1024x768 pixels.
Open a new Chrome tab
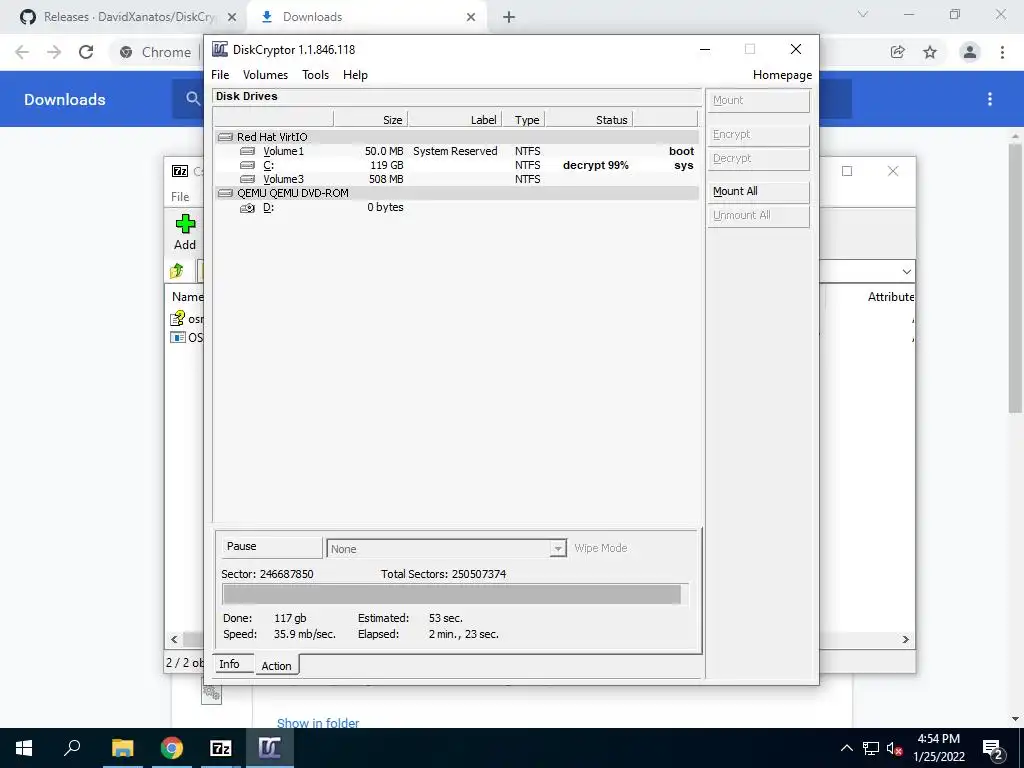[x=509, y=17]
